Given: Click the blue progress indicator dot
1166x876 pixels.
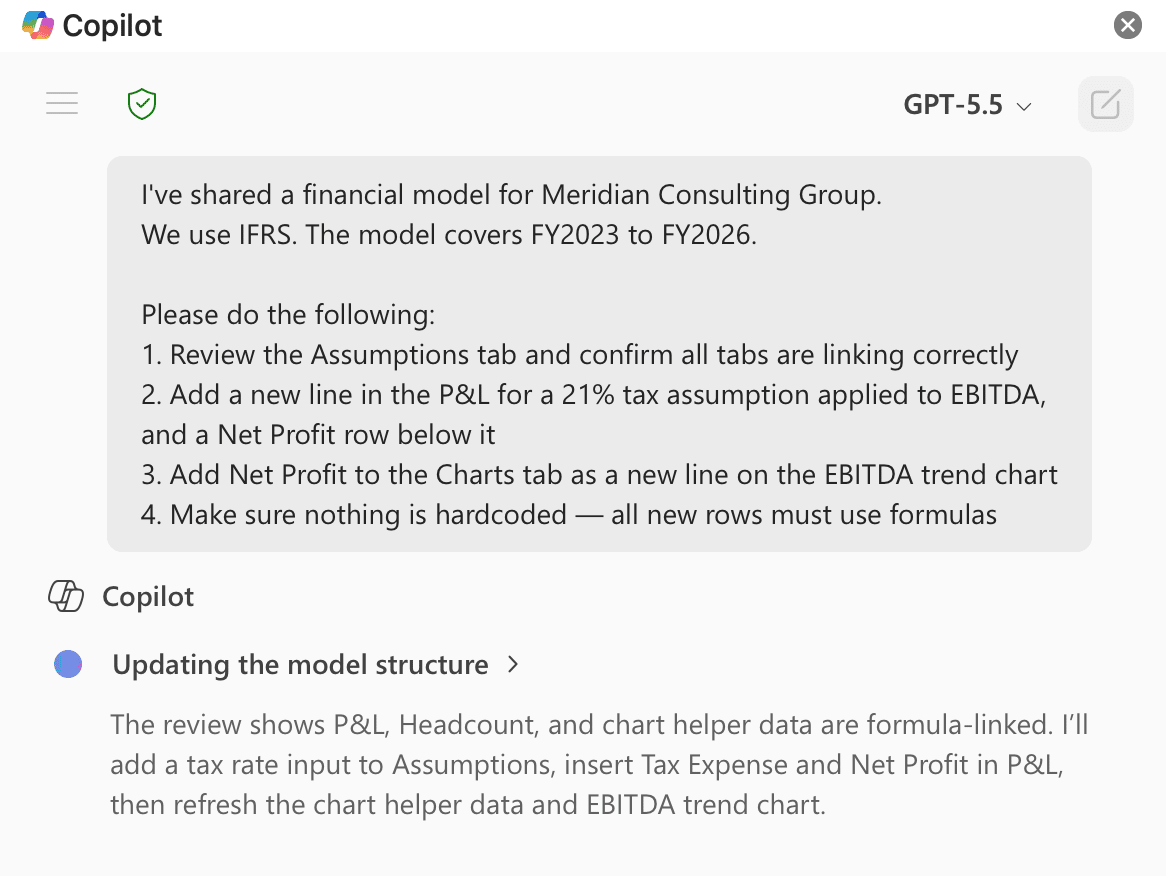Looking at the screenshot, I should (68, 664).
